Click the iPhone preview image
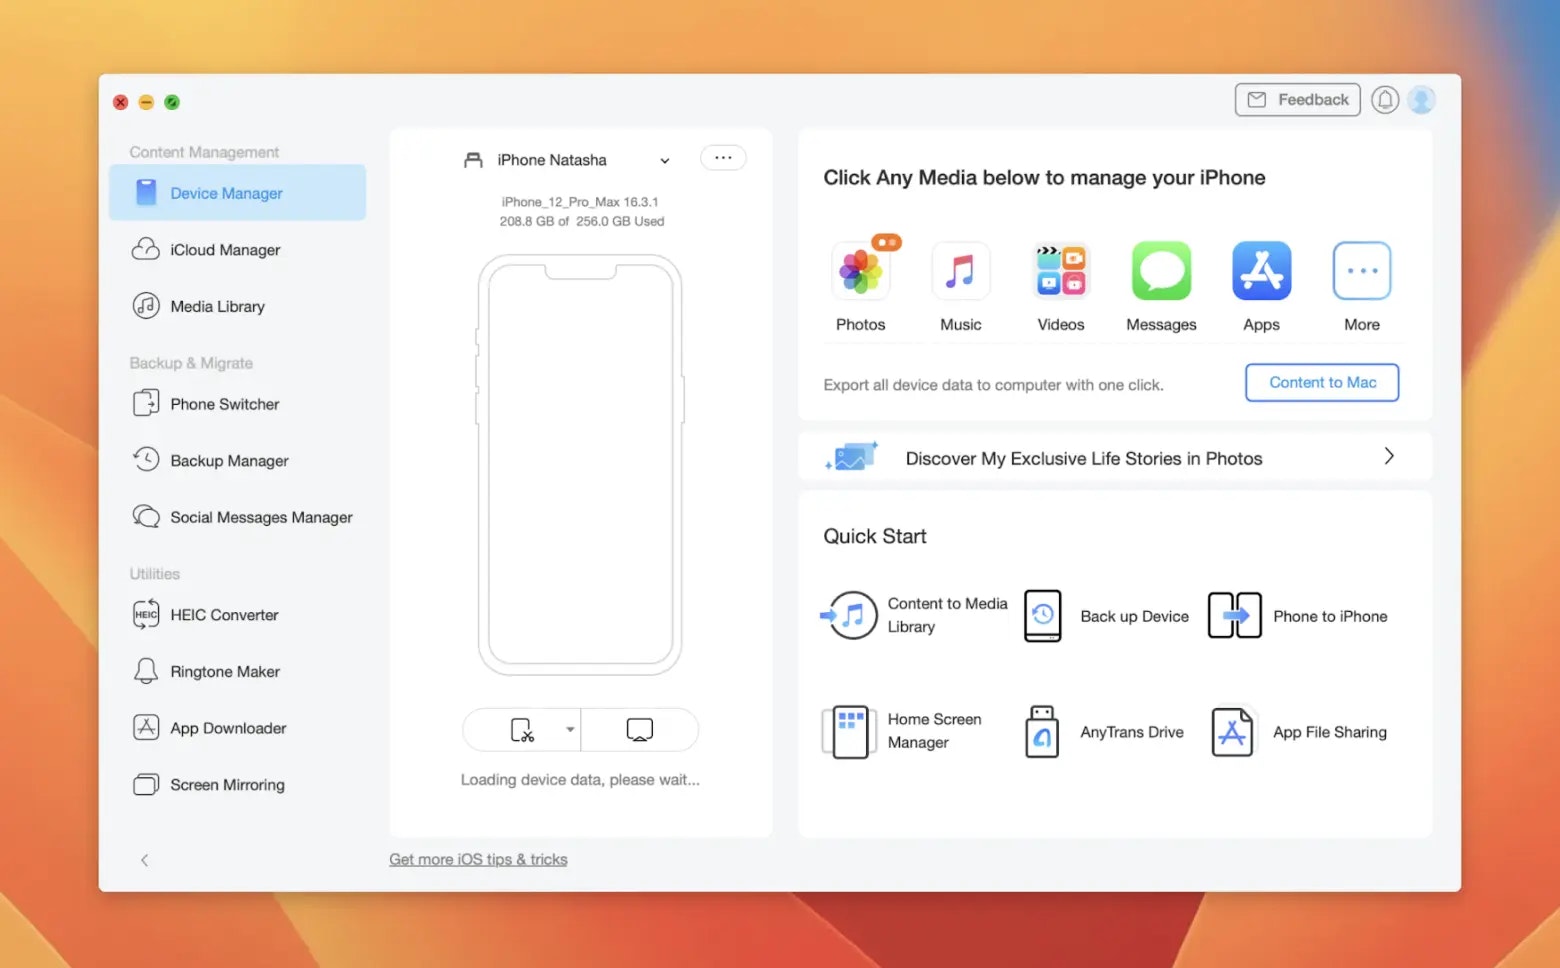This screenshot has height=968, width=1560. 580,465
